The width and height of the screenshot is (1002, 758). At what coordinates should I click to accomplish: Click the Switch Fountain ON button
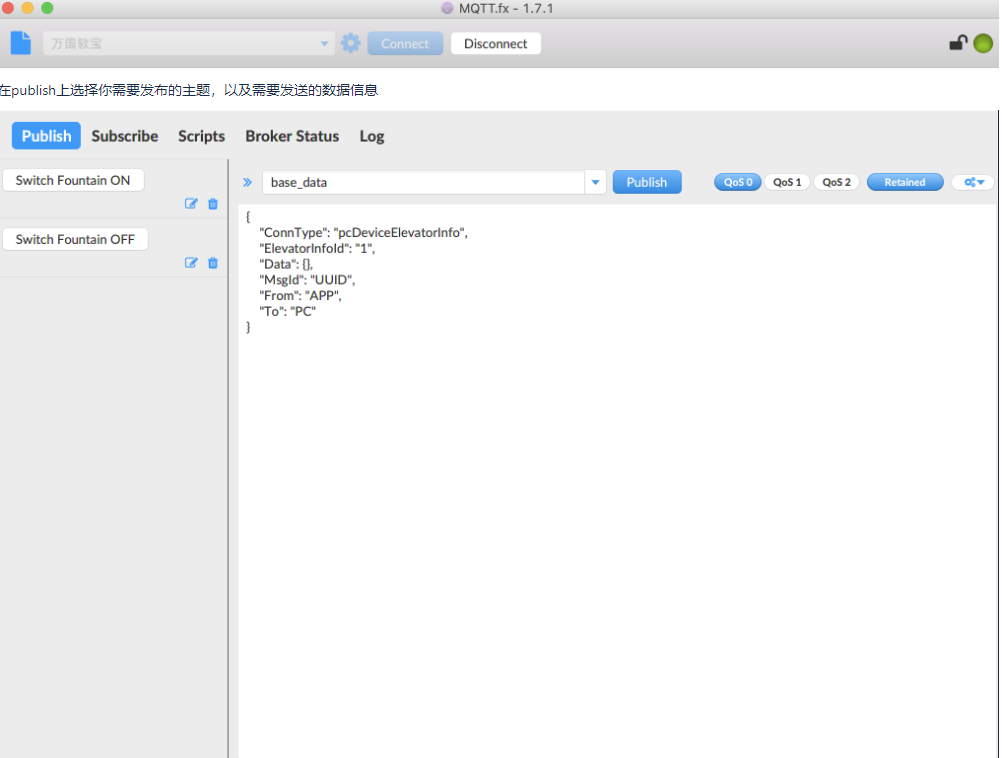pyautogui.click(x=73, y=180)
